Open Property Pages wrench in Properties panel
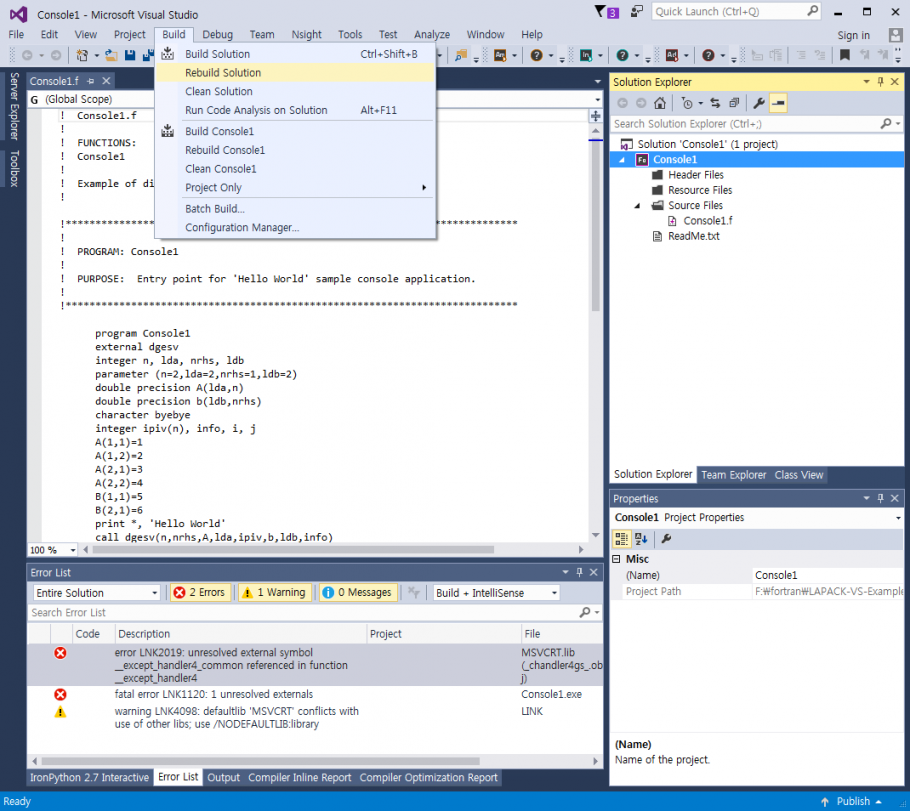910x811 pixels. pos(666,539)
